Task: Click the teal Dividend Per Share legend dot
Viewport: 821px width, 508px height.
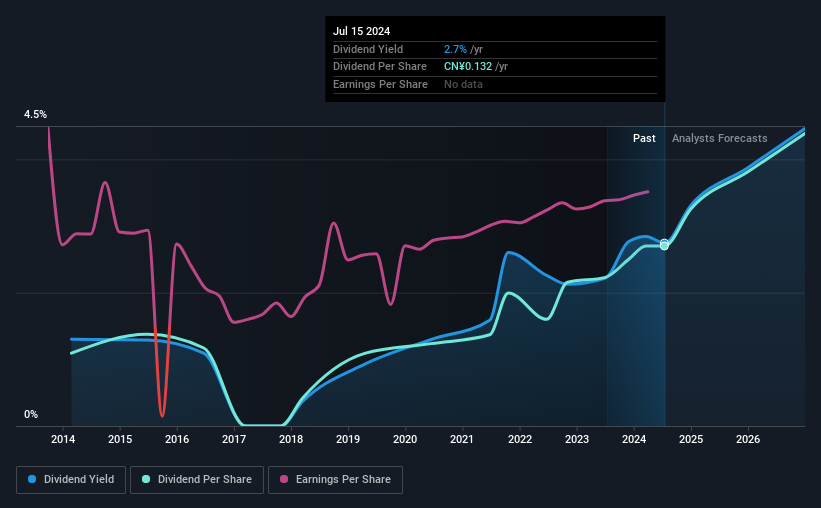Action: (x=146, y=479)
